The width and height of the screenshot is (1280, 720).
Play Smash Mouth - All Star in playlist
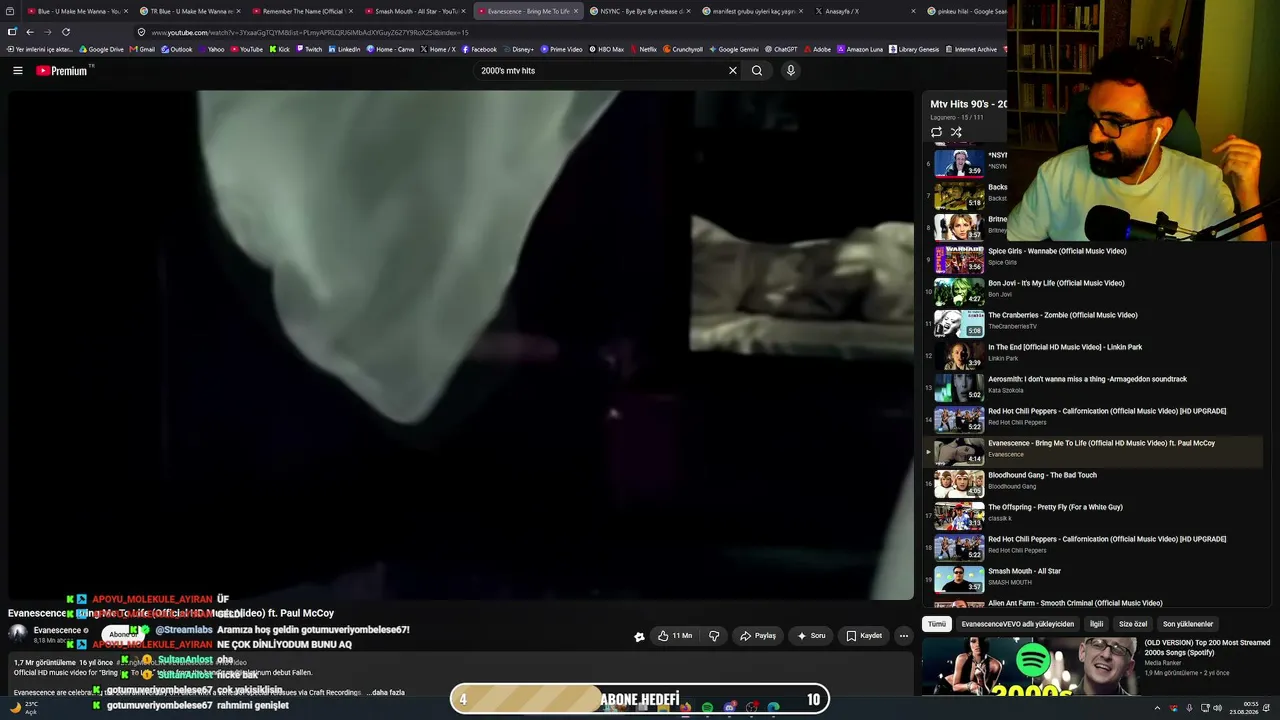(1093, 579)
